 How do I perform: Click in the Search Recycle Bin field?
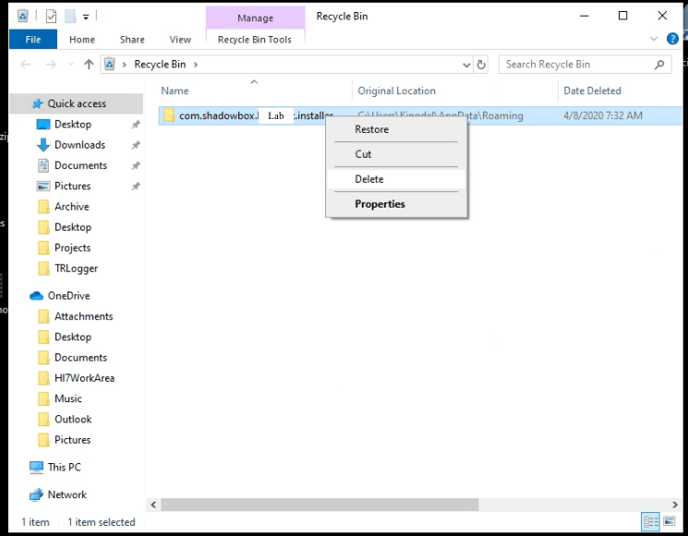[574, 65]
